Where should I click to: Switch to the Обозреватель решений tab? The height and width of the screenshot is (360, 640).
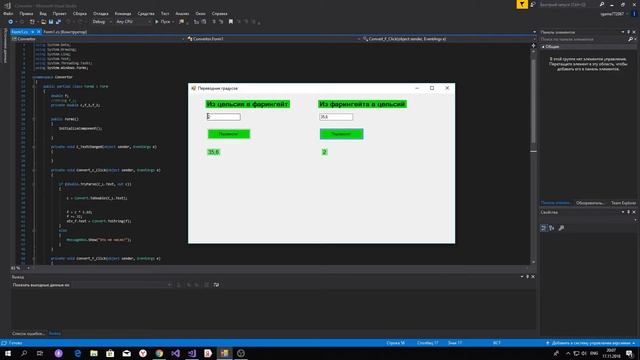[x=590, y=203]
